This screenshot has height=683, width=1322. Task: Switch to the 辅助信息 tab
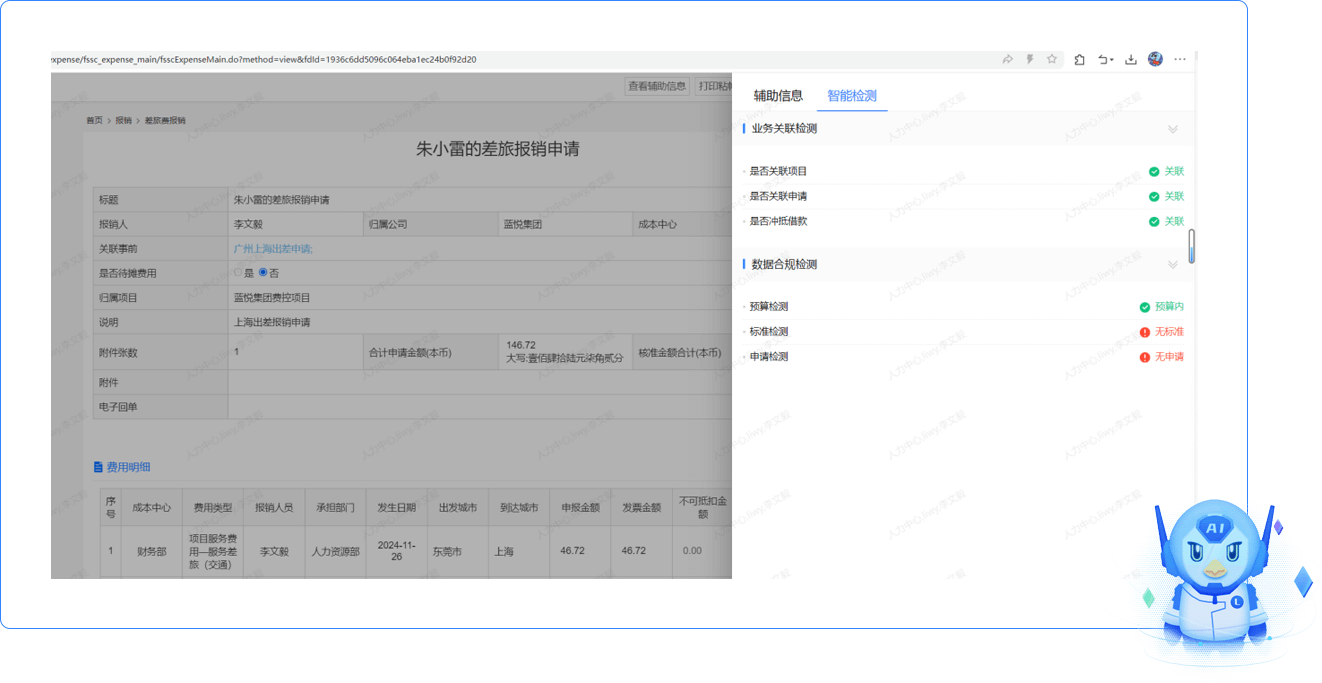pyautogui.click(x=778, y=96)
